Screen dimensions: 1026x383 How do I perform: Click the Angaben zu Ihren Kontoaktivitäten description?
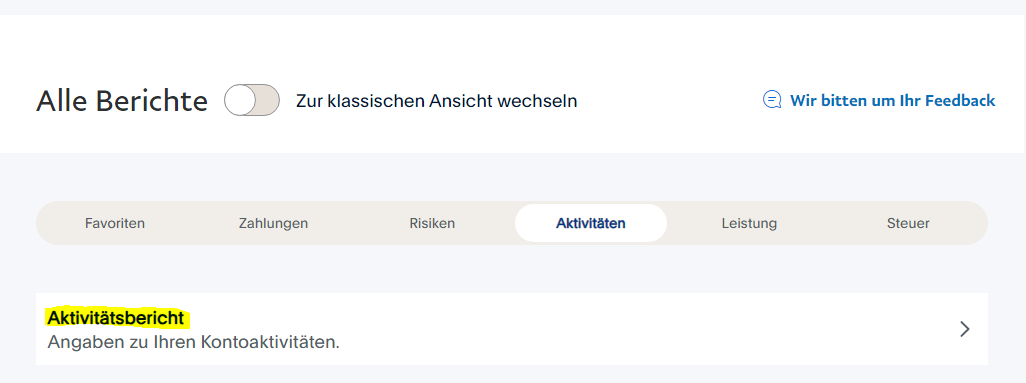click(x=194, y=342)
